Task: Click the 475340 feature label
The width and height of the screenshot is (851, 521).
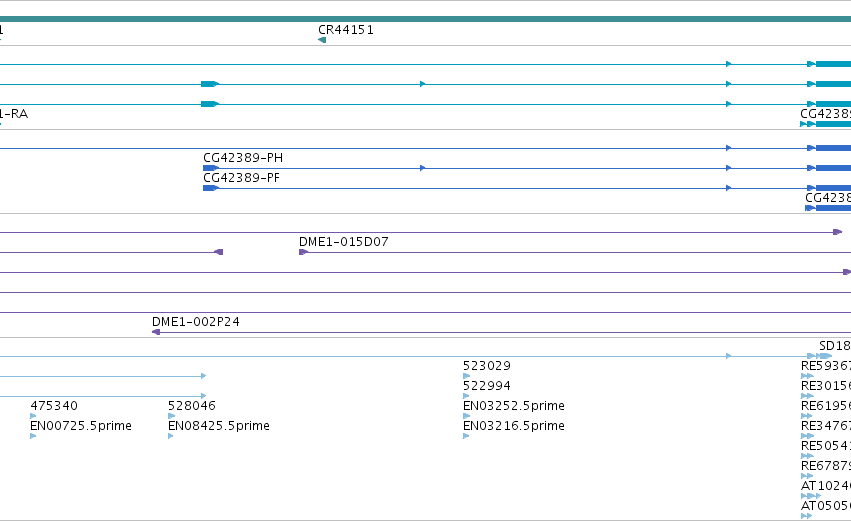Action: point(54,406)
